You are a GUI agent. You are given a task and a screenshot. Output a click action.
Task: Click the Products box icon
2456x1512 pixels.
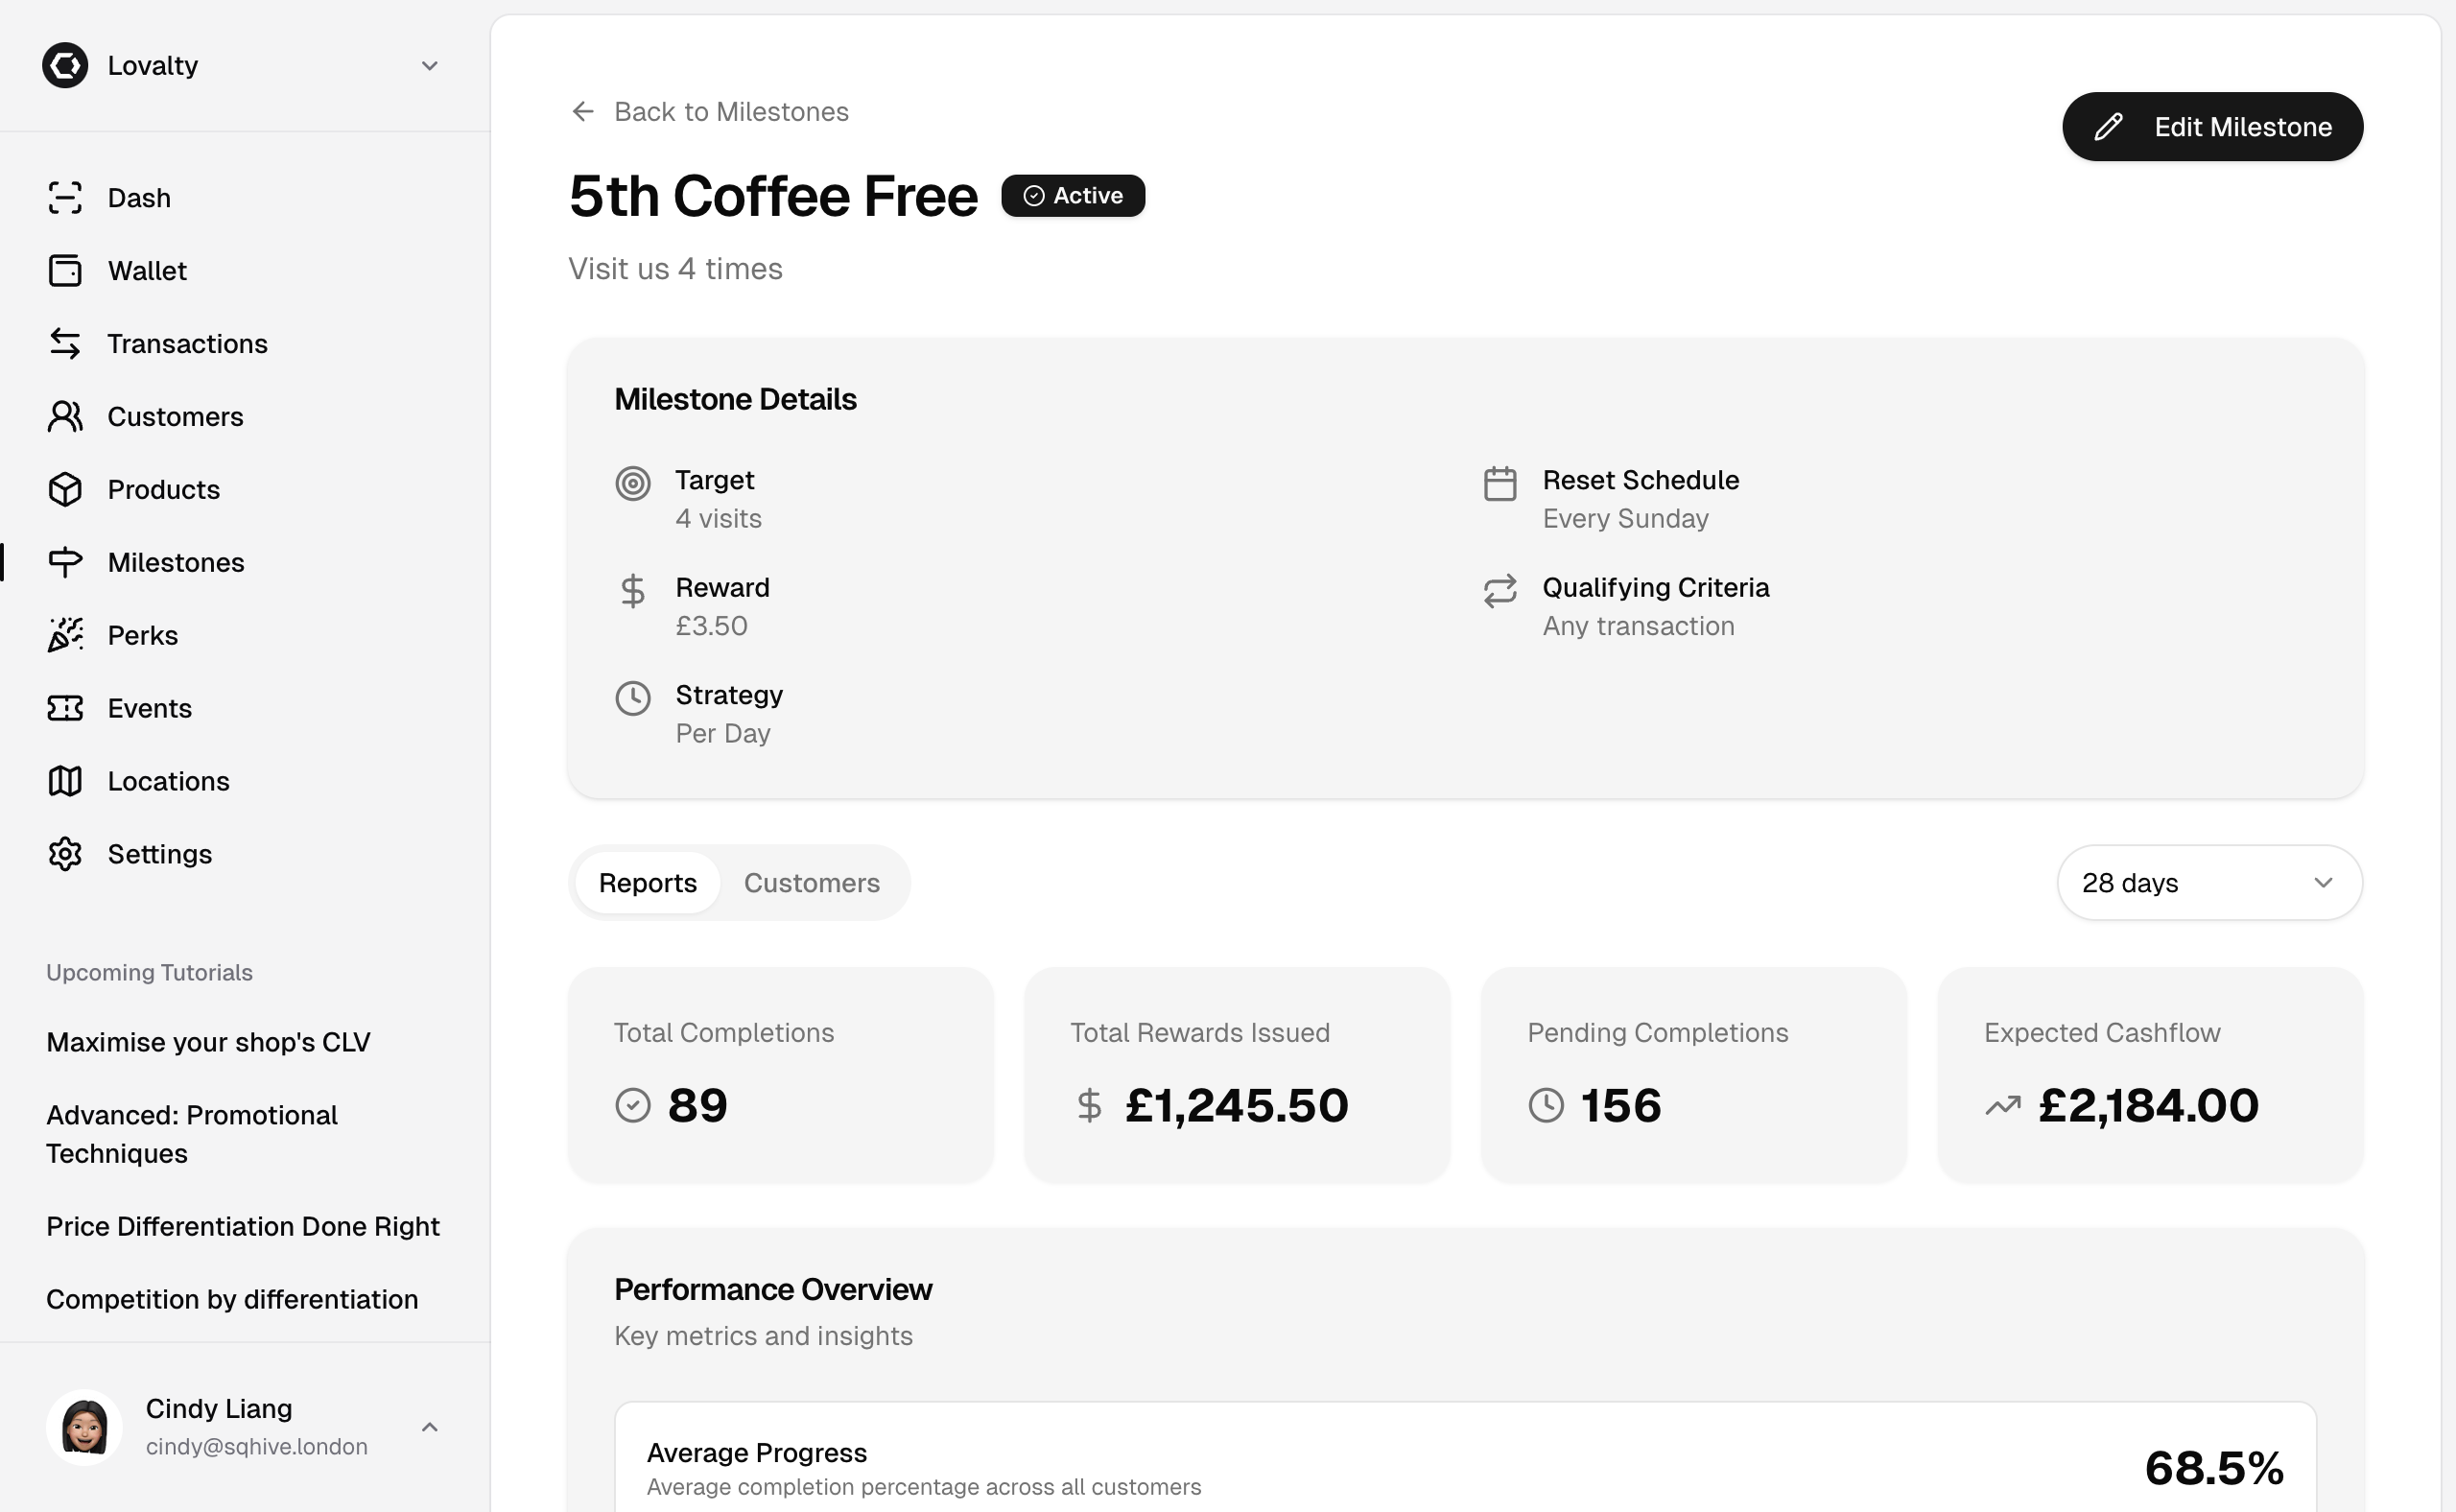tap(65, 490)
